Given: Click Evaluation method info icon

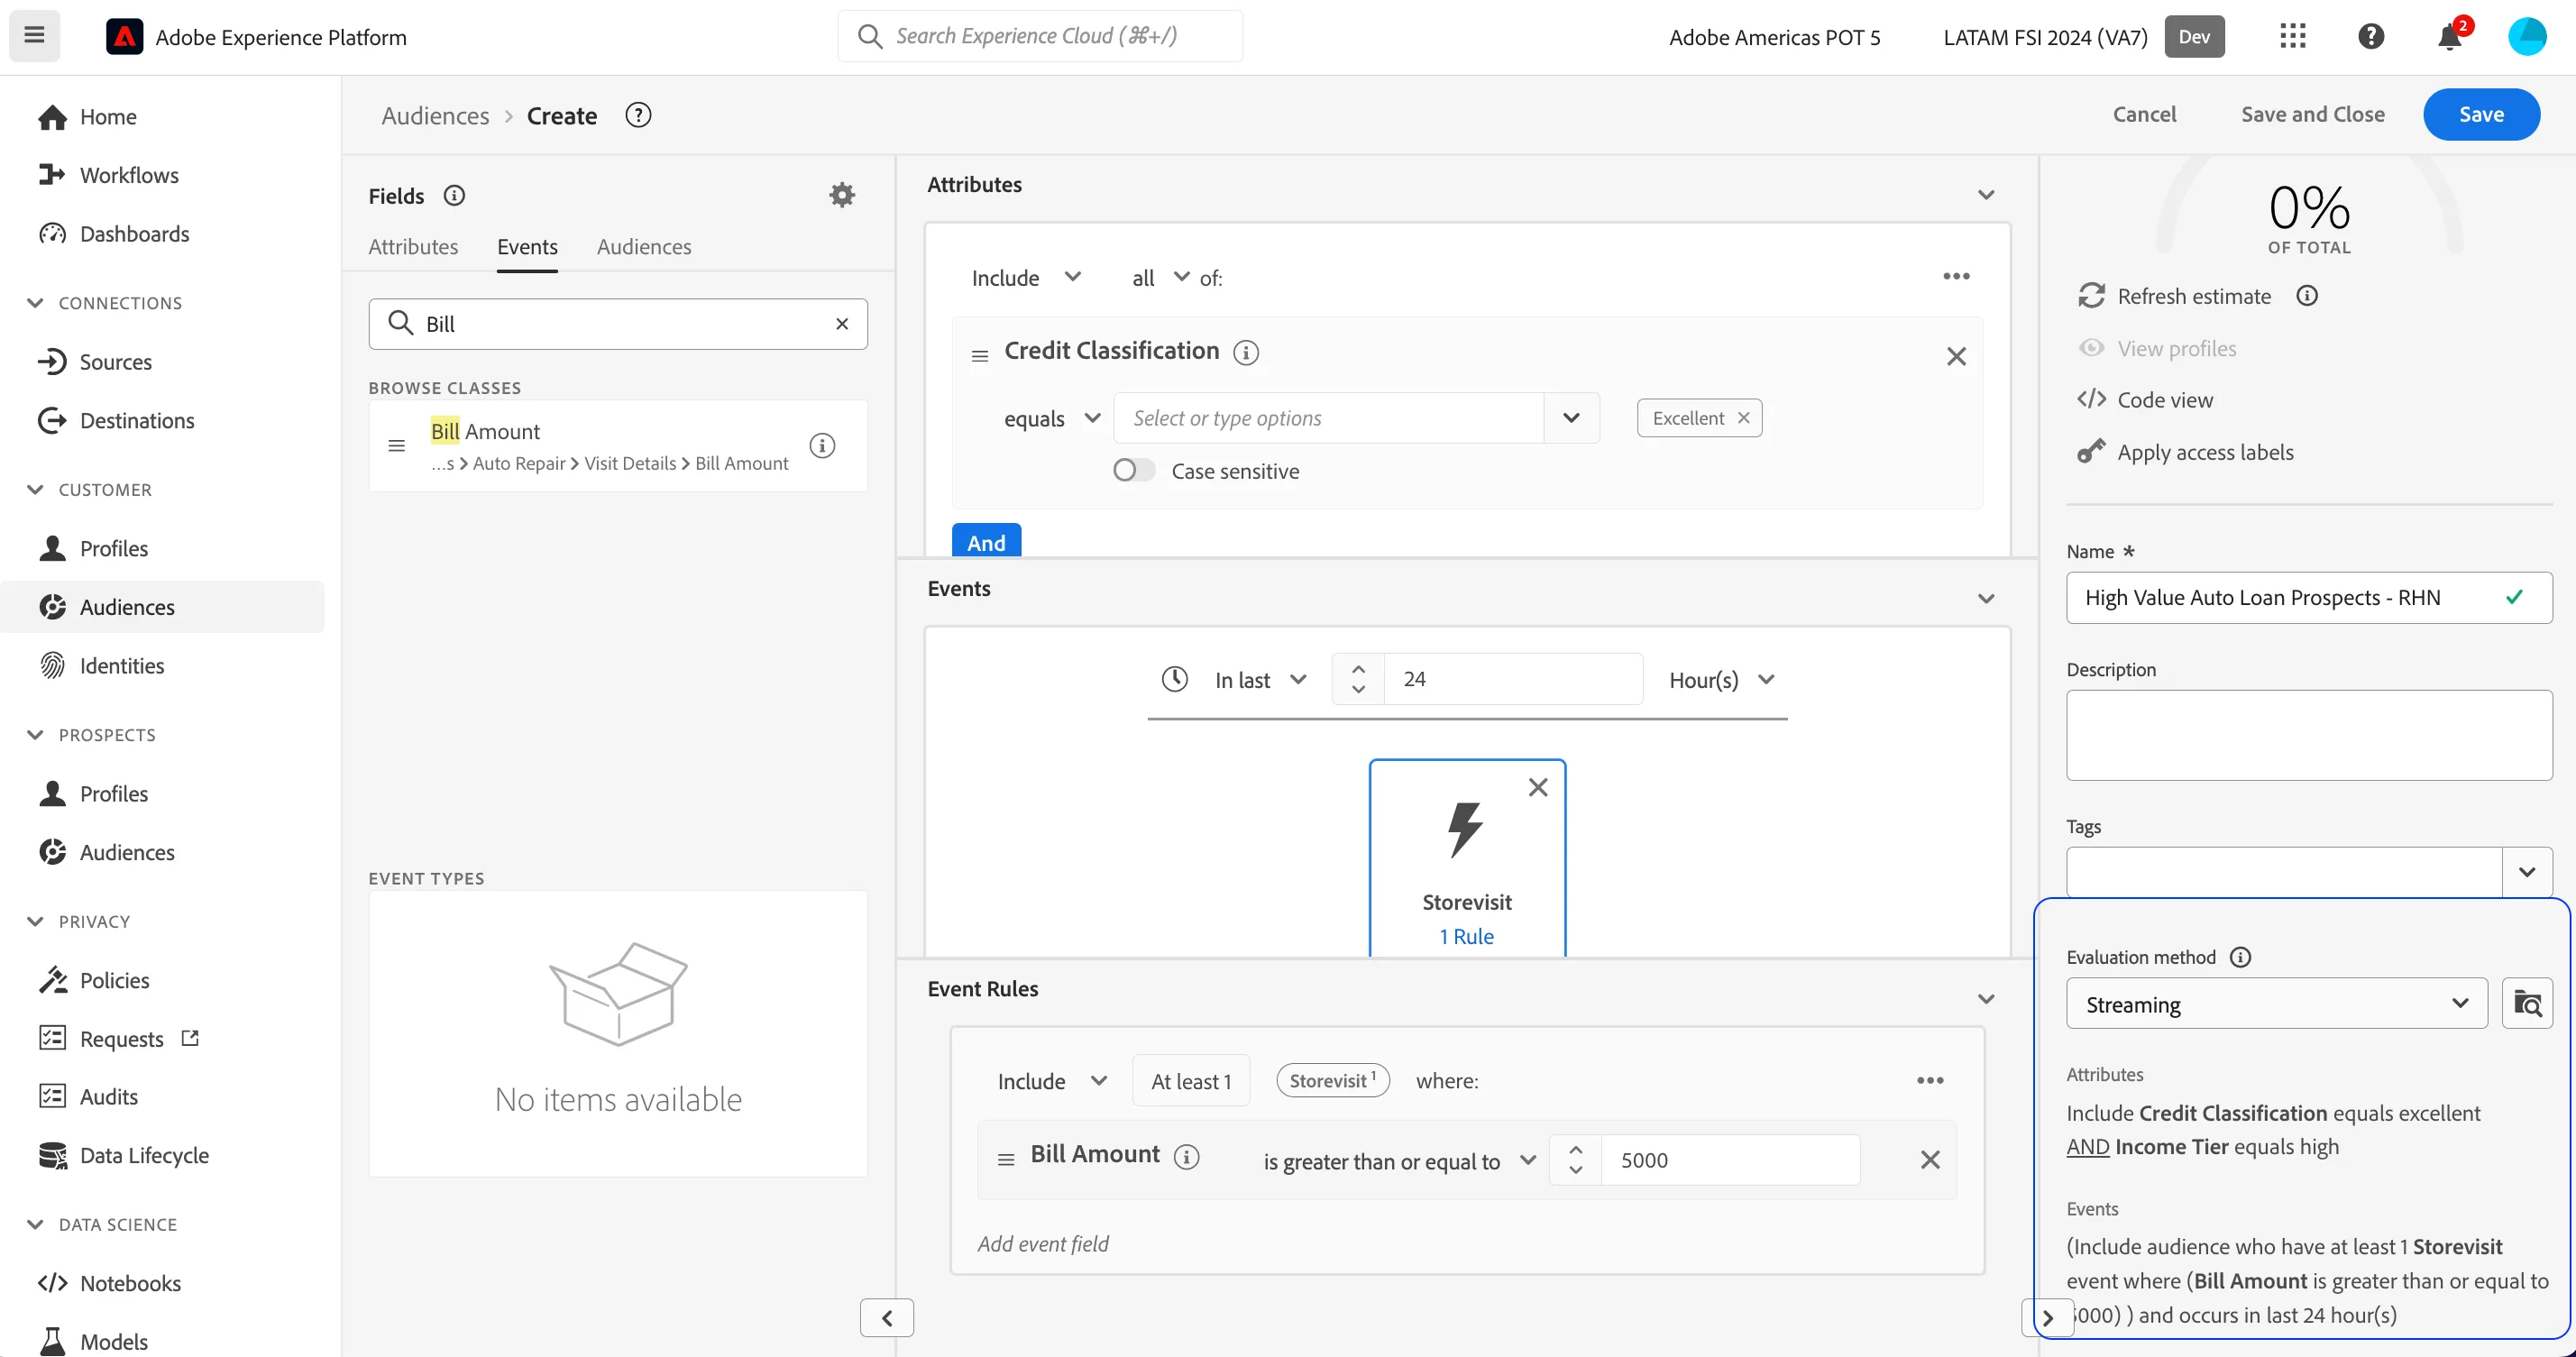Looking at the screenshot, I should [2240, 957].
